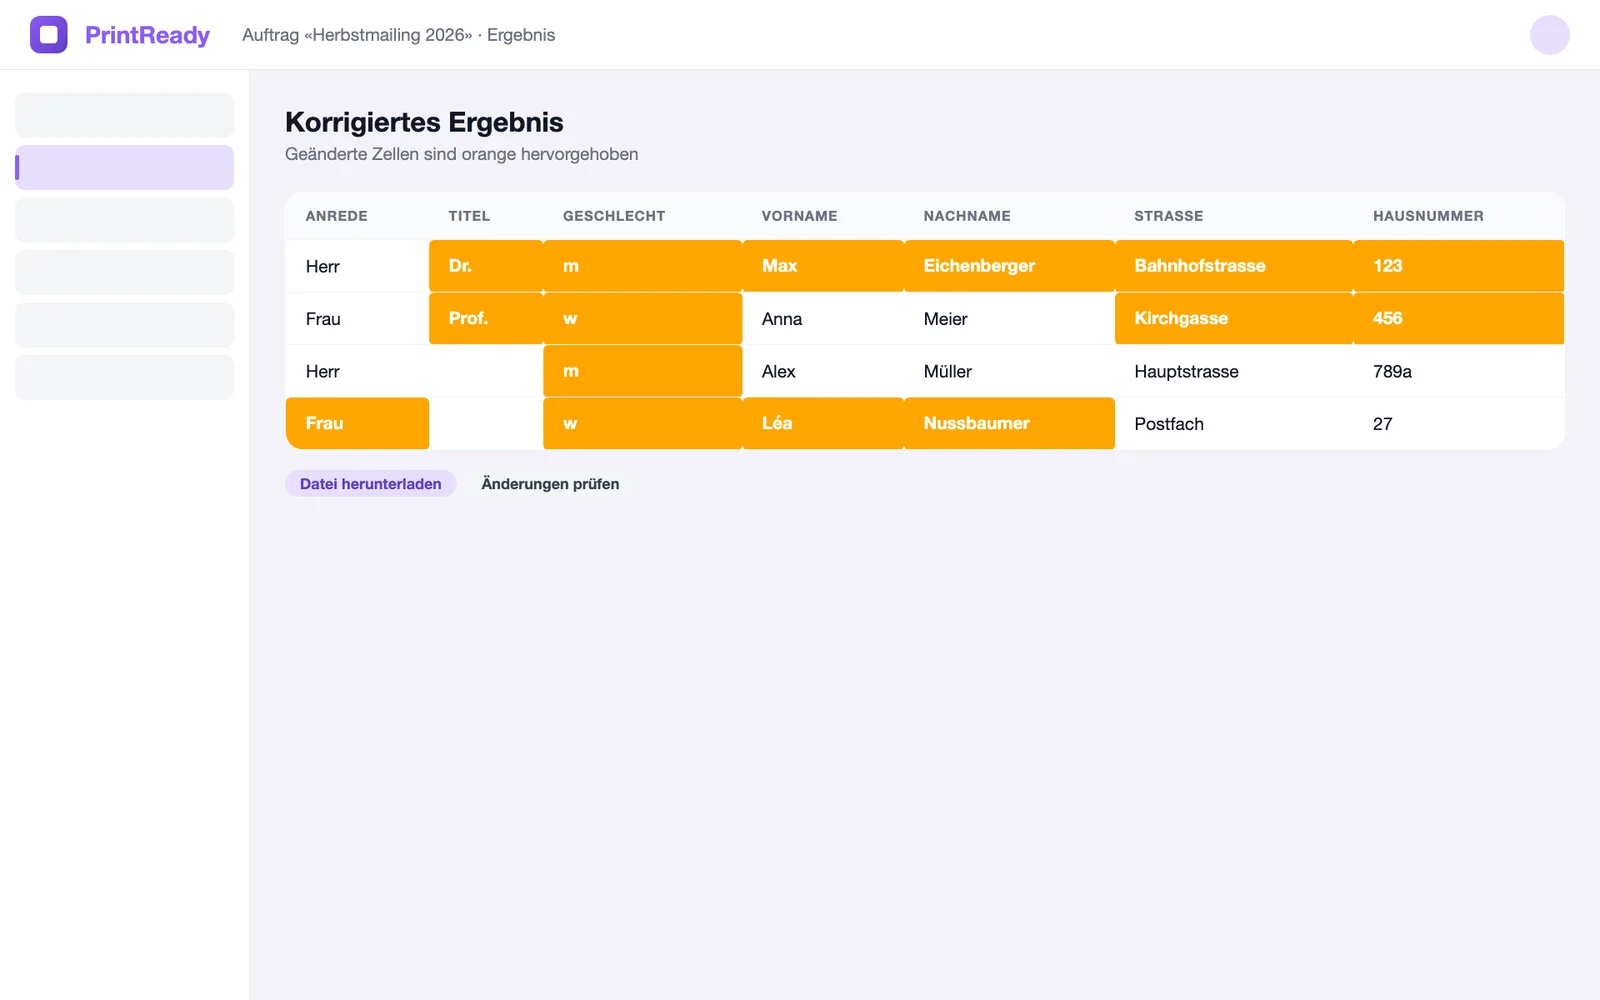Viewport: 1600px width, 1000px height.
Task: Click the highlighted Frau salutation cell
Action: (357, 423)
